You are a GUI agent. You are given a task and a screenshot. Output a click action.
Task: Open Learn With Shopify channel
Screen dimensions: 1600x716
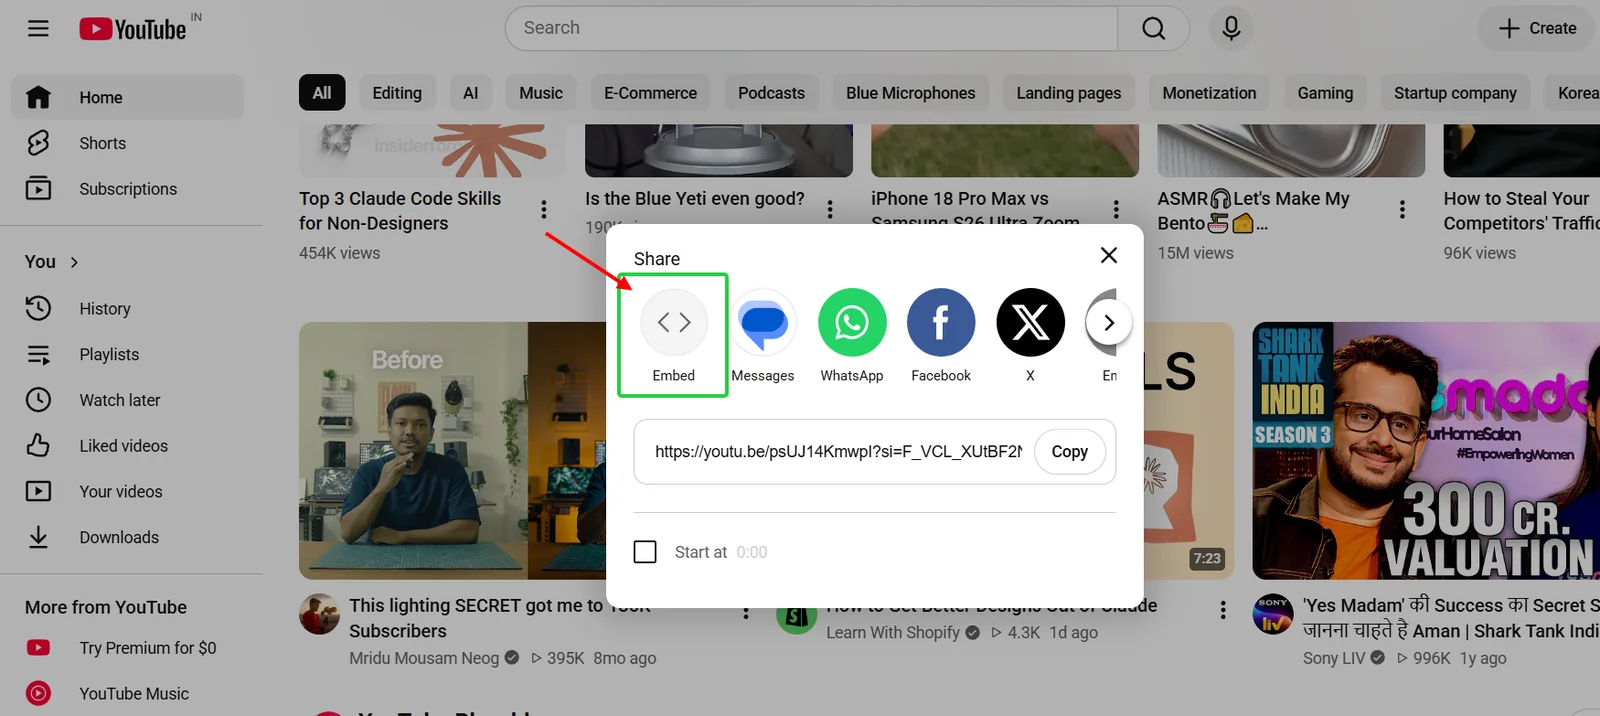(x=893, y=632)
